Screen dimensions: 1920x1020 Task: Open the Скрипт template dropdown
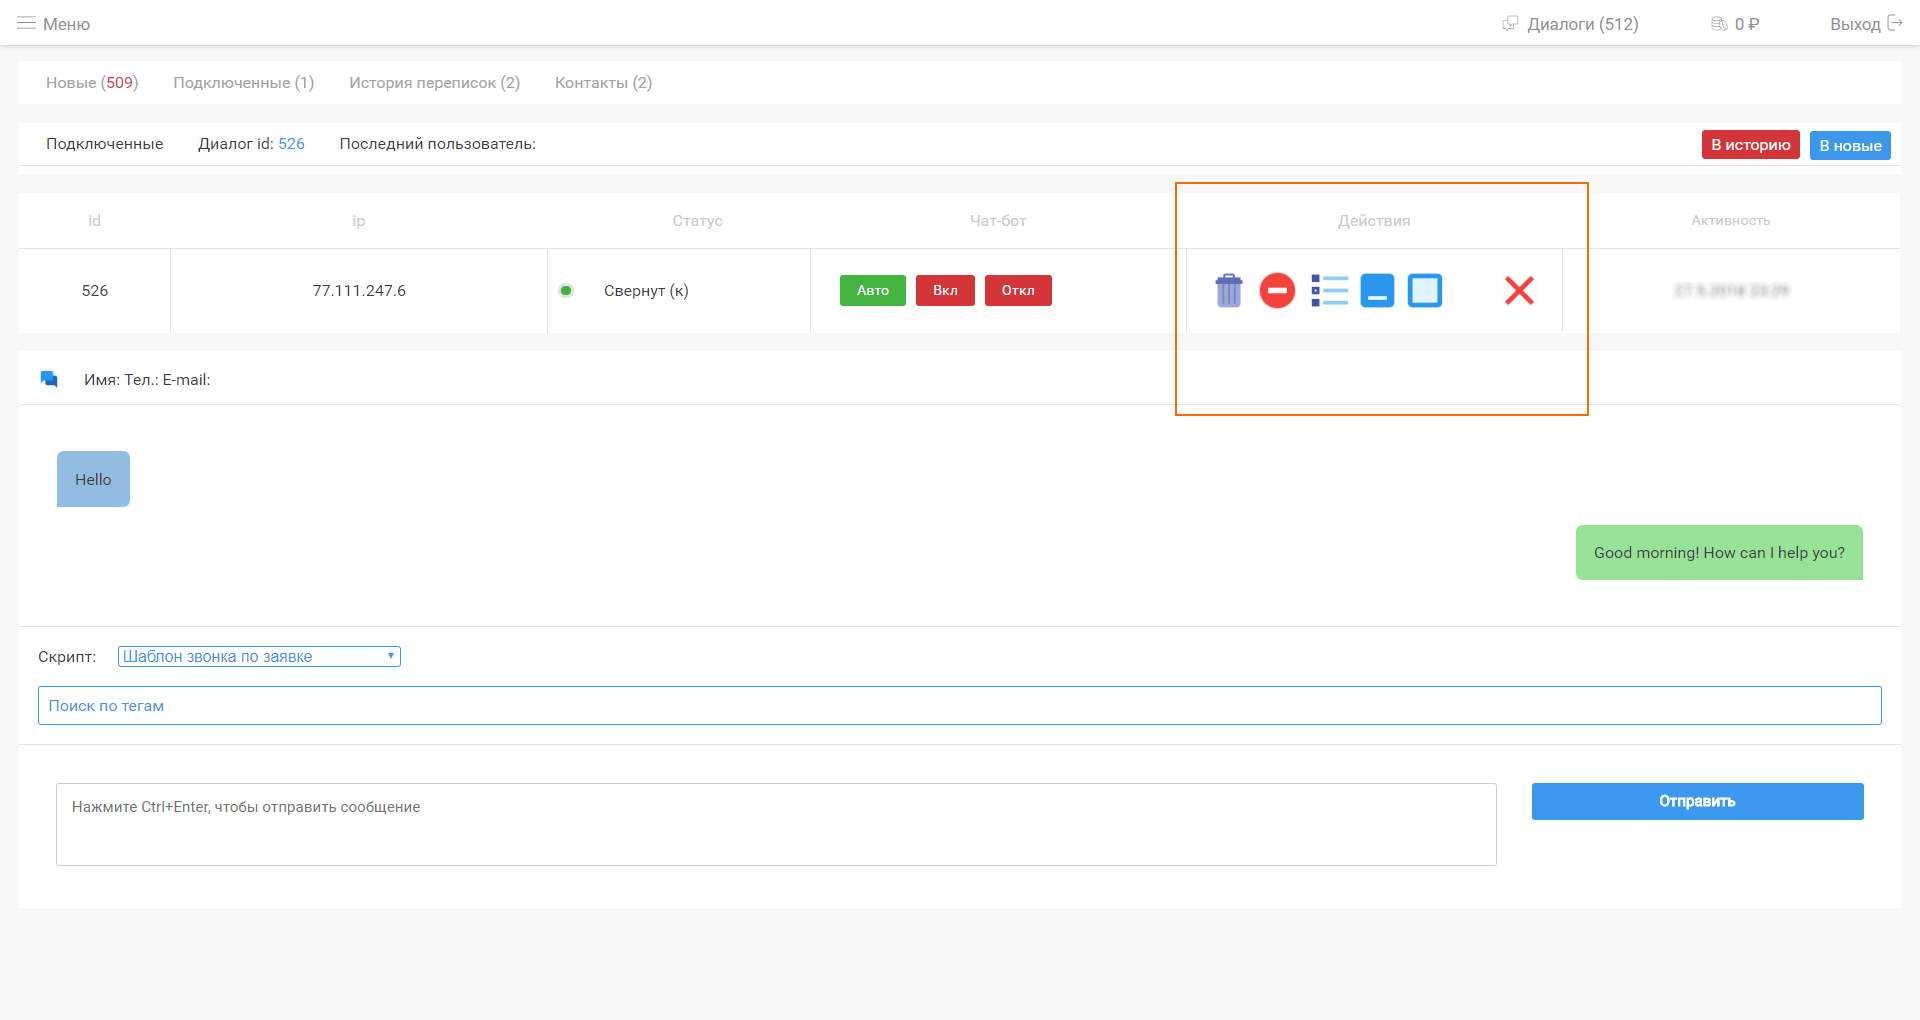coord(259,656)
